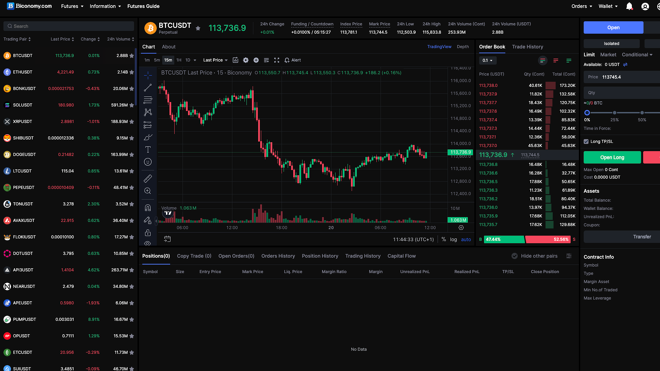
Task: Open the chart type icon in toolbar
Action: (x=235, y=60)
